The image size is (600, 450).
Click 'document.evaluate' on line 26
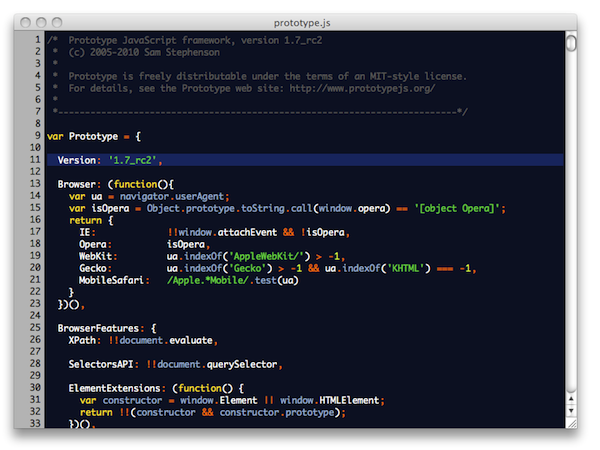point(166,340)
